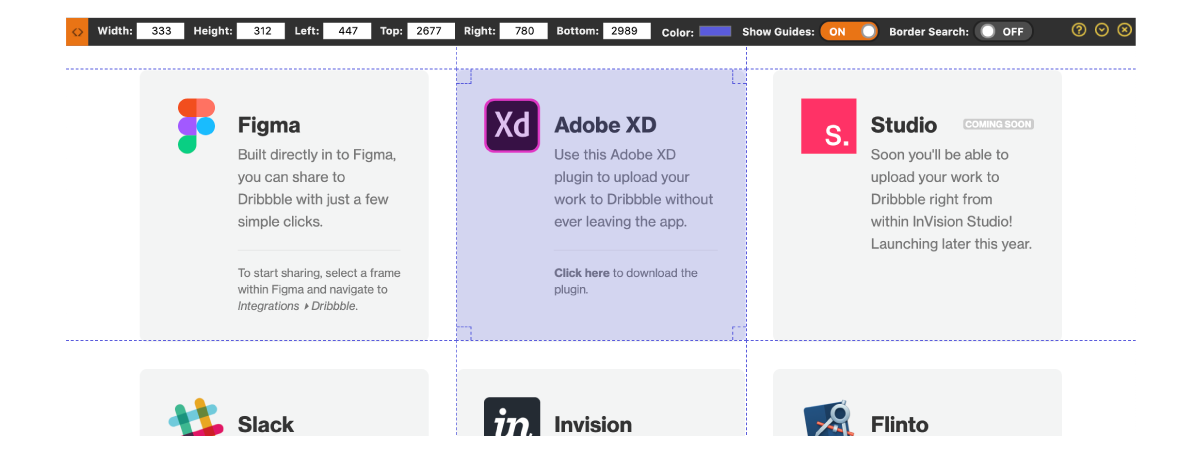Select the Left value field

(x=346, y=32)
